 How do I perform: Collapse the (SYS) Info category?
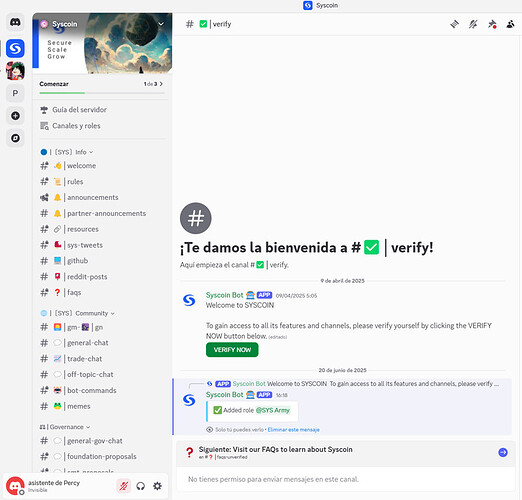66,152
